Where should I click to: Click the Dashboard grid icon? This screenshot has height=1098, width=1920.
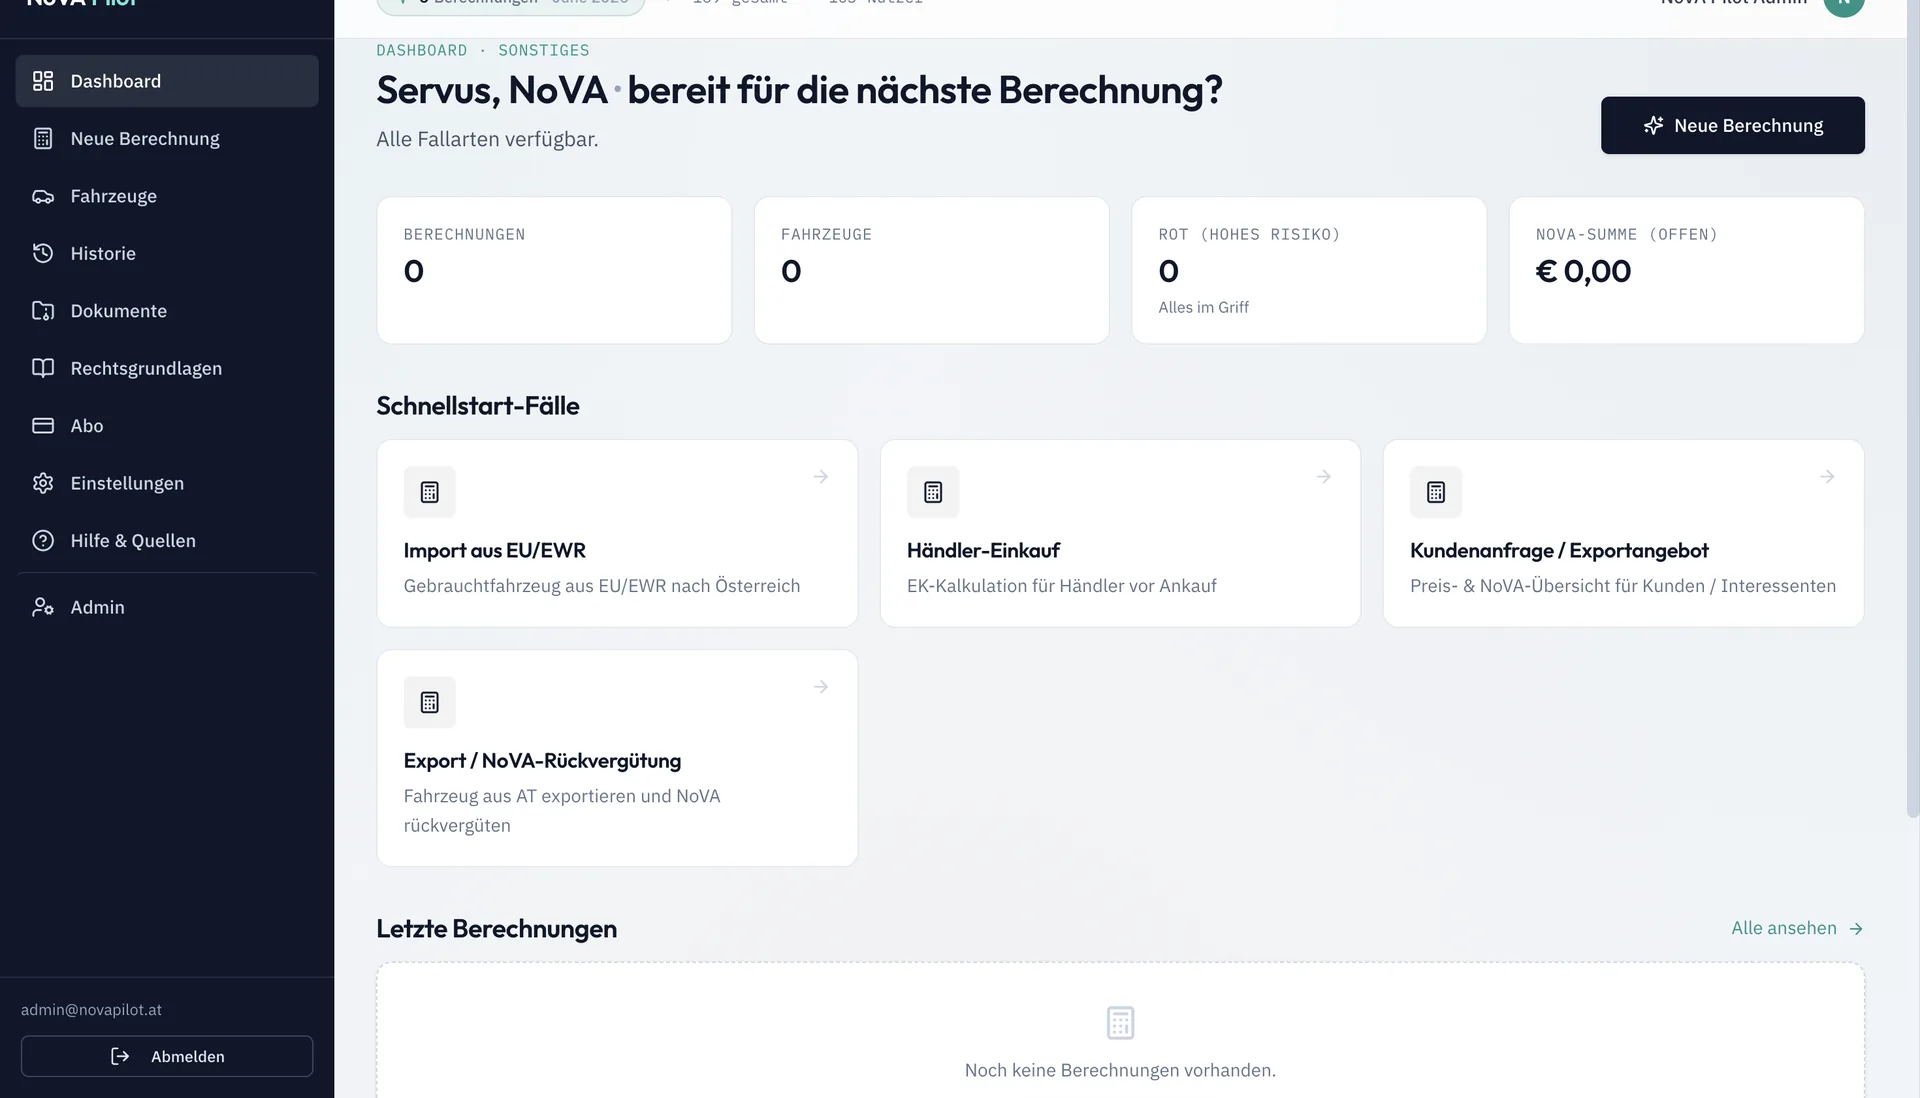[43, 81]
